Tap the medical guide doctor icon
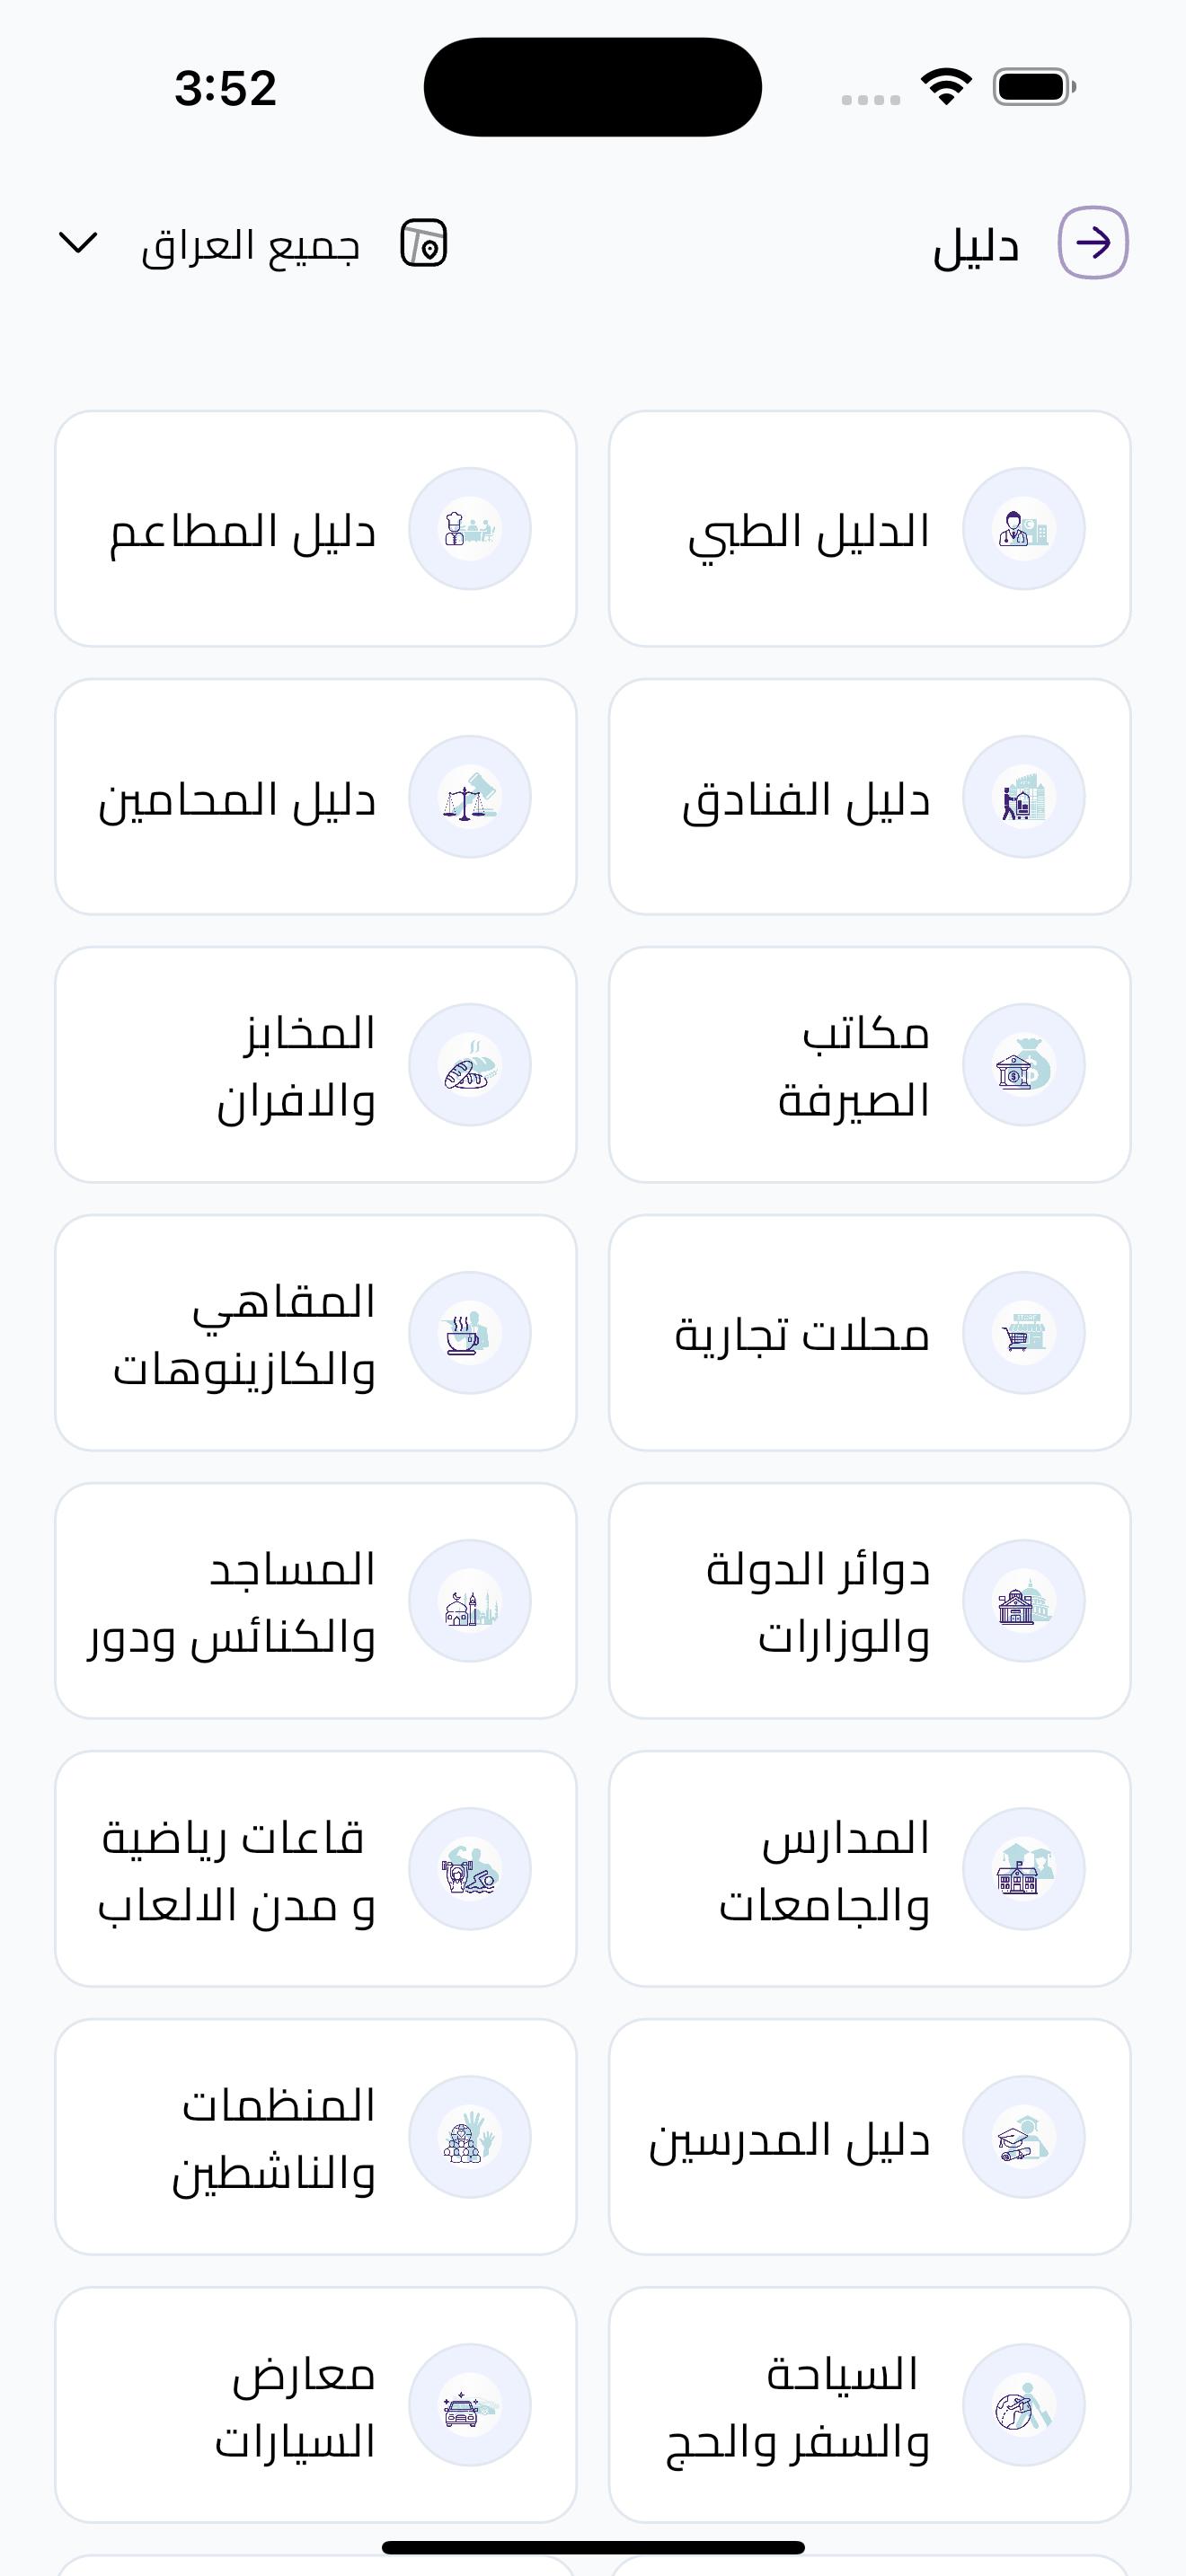This screenshot has height=2576, width=1186. click(x=1023, y=529)
